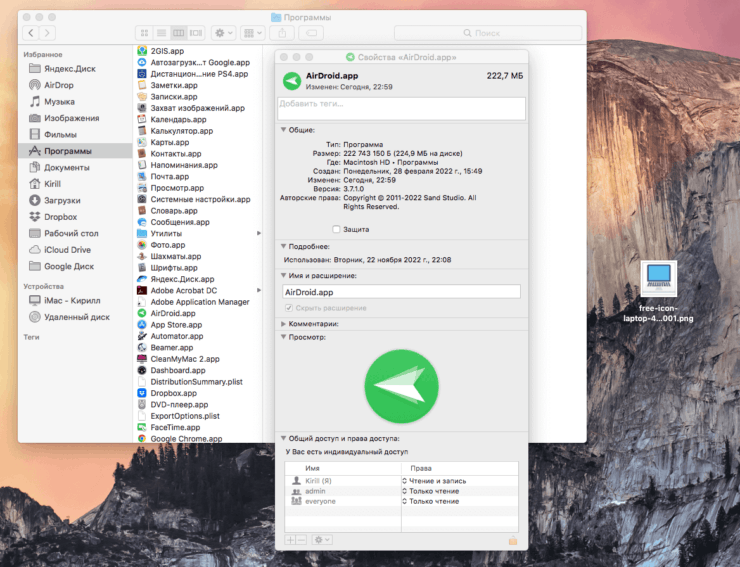This screenshot has width=740, height=567.
Task: Change rights for Kirill (Я)
Action: 434,481
